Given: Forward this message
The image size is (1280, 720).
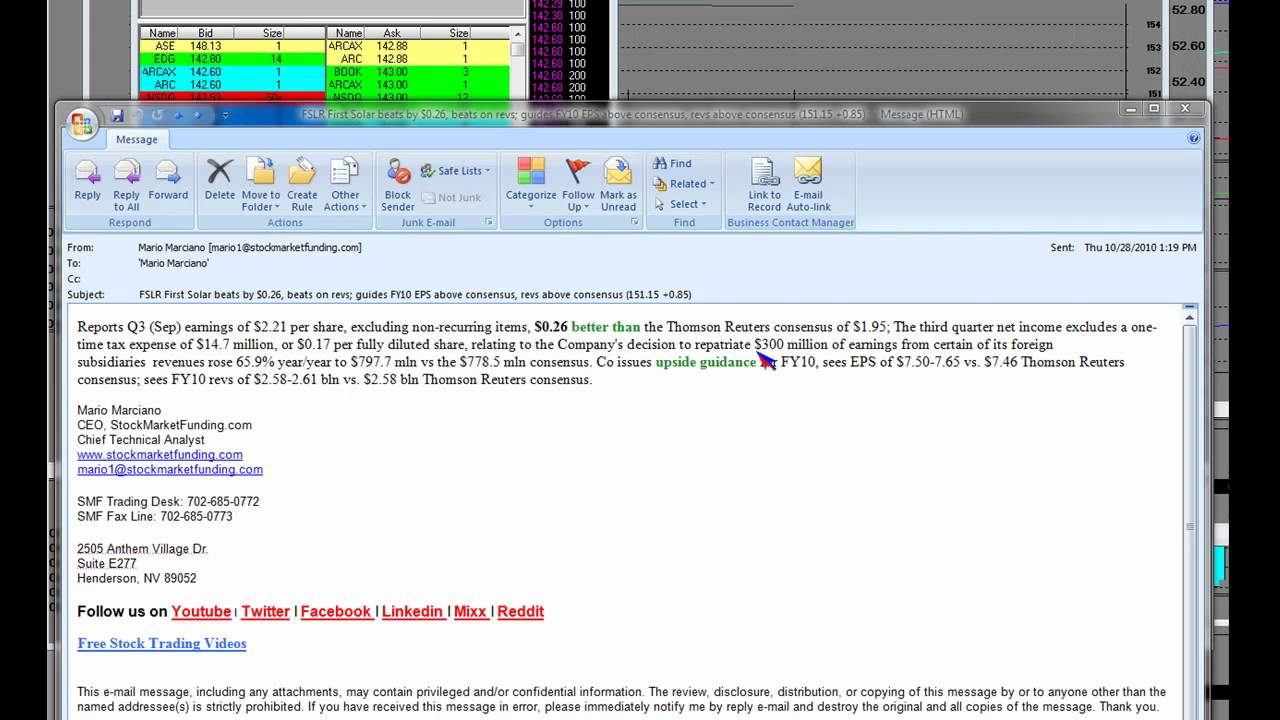Looking at the screenshot, I should (x=168, y=181).
